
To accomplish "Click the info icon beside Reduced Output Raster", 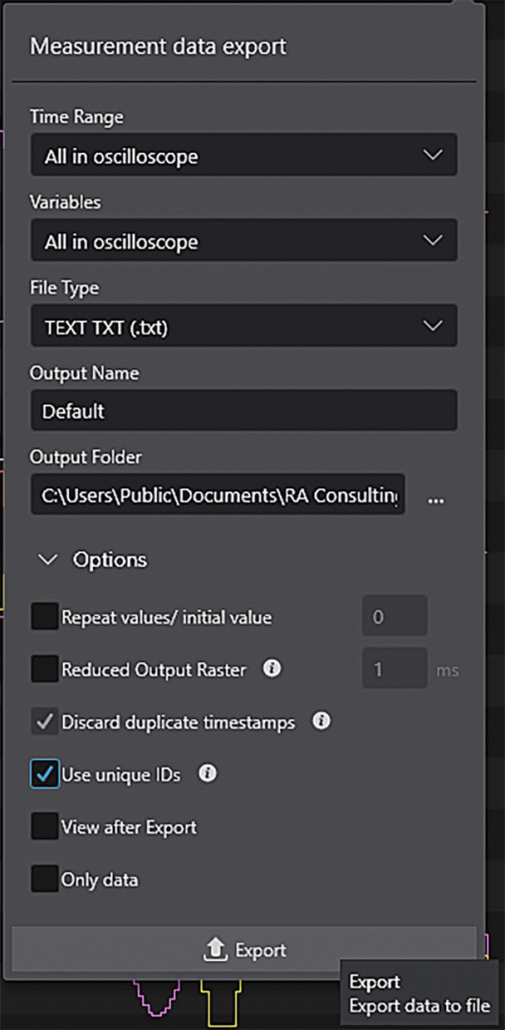I will tap(271, 669).
